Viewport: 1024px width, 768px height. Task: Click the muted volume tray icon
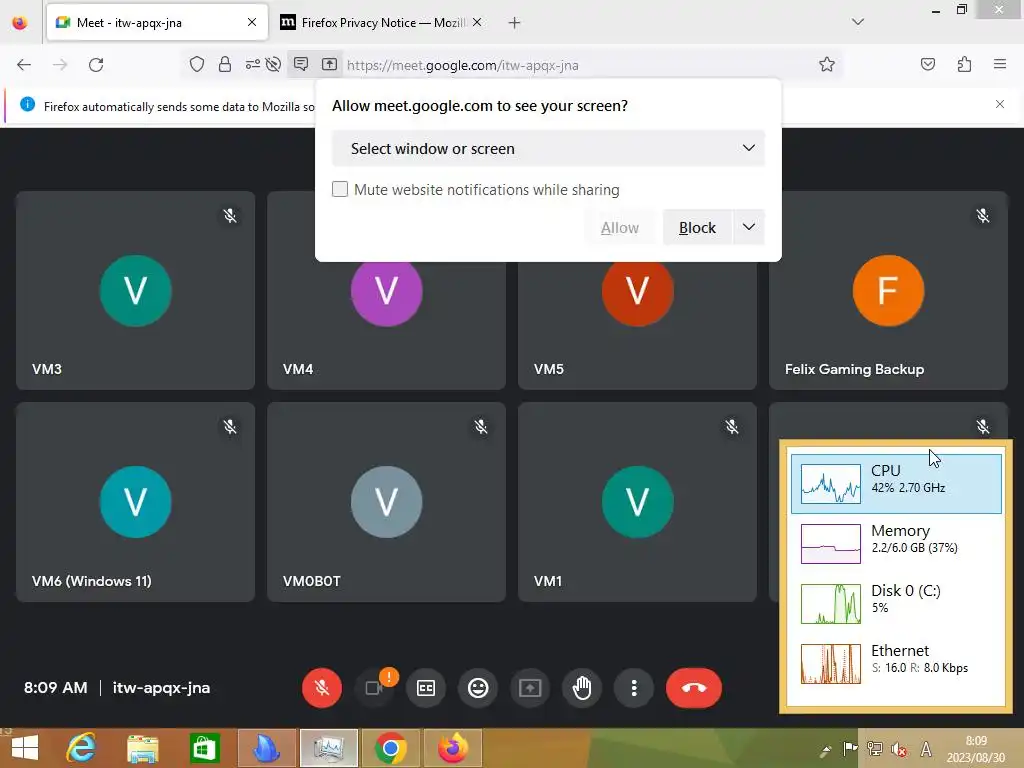coord(899,749)
